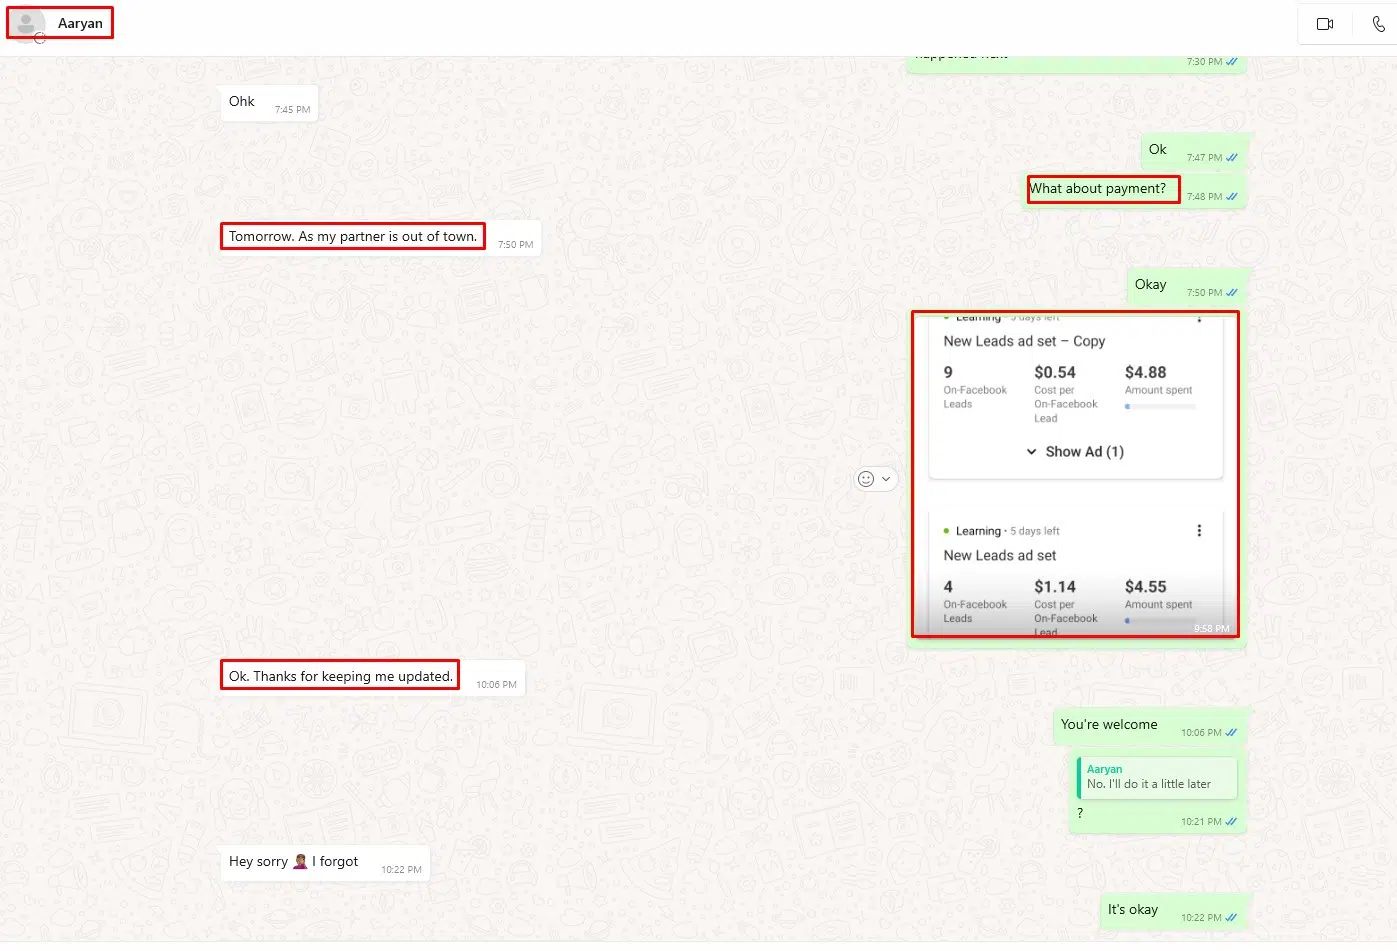Screen dimensions: 1397x951
Task: Open contact info via the name Aaryan
Action: 80,23
